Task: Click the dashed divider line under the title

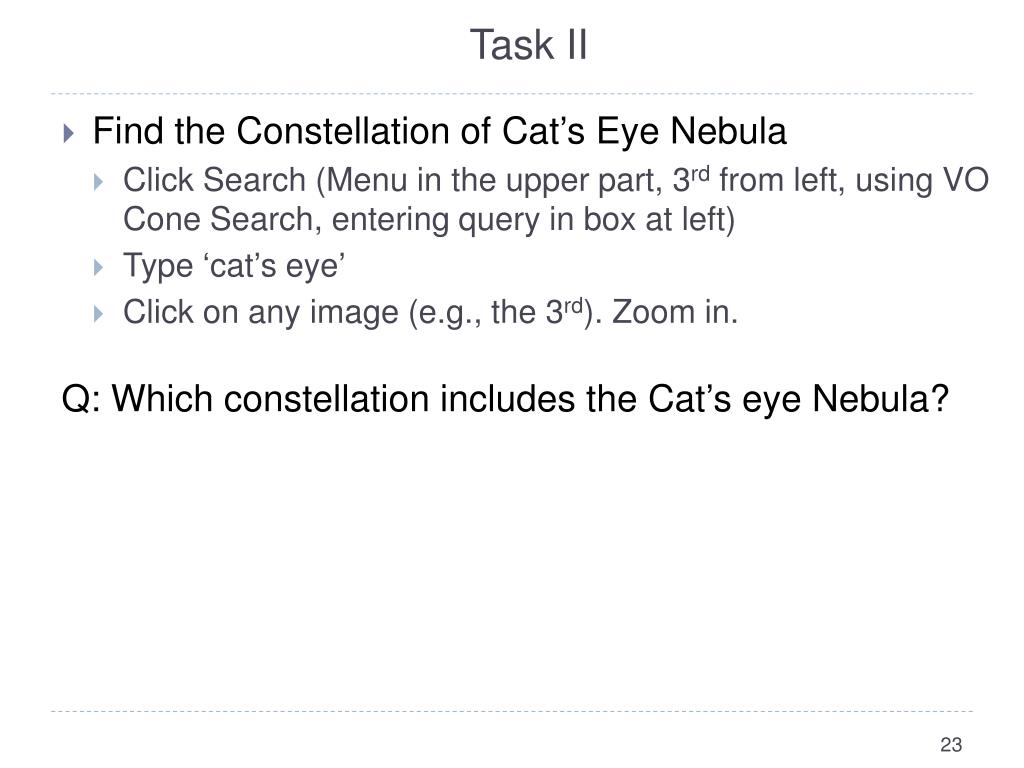Action: 512,94
